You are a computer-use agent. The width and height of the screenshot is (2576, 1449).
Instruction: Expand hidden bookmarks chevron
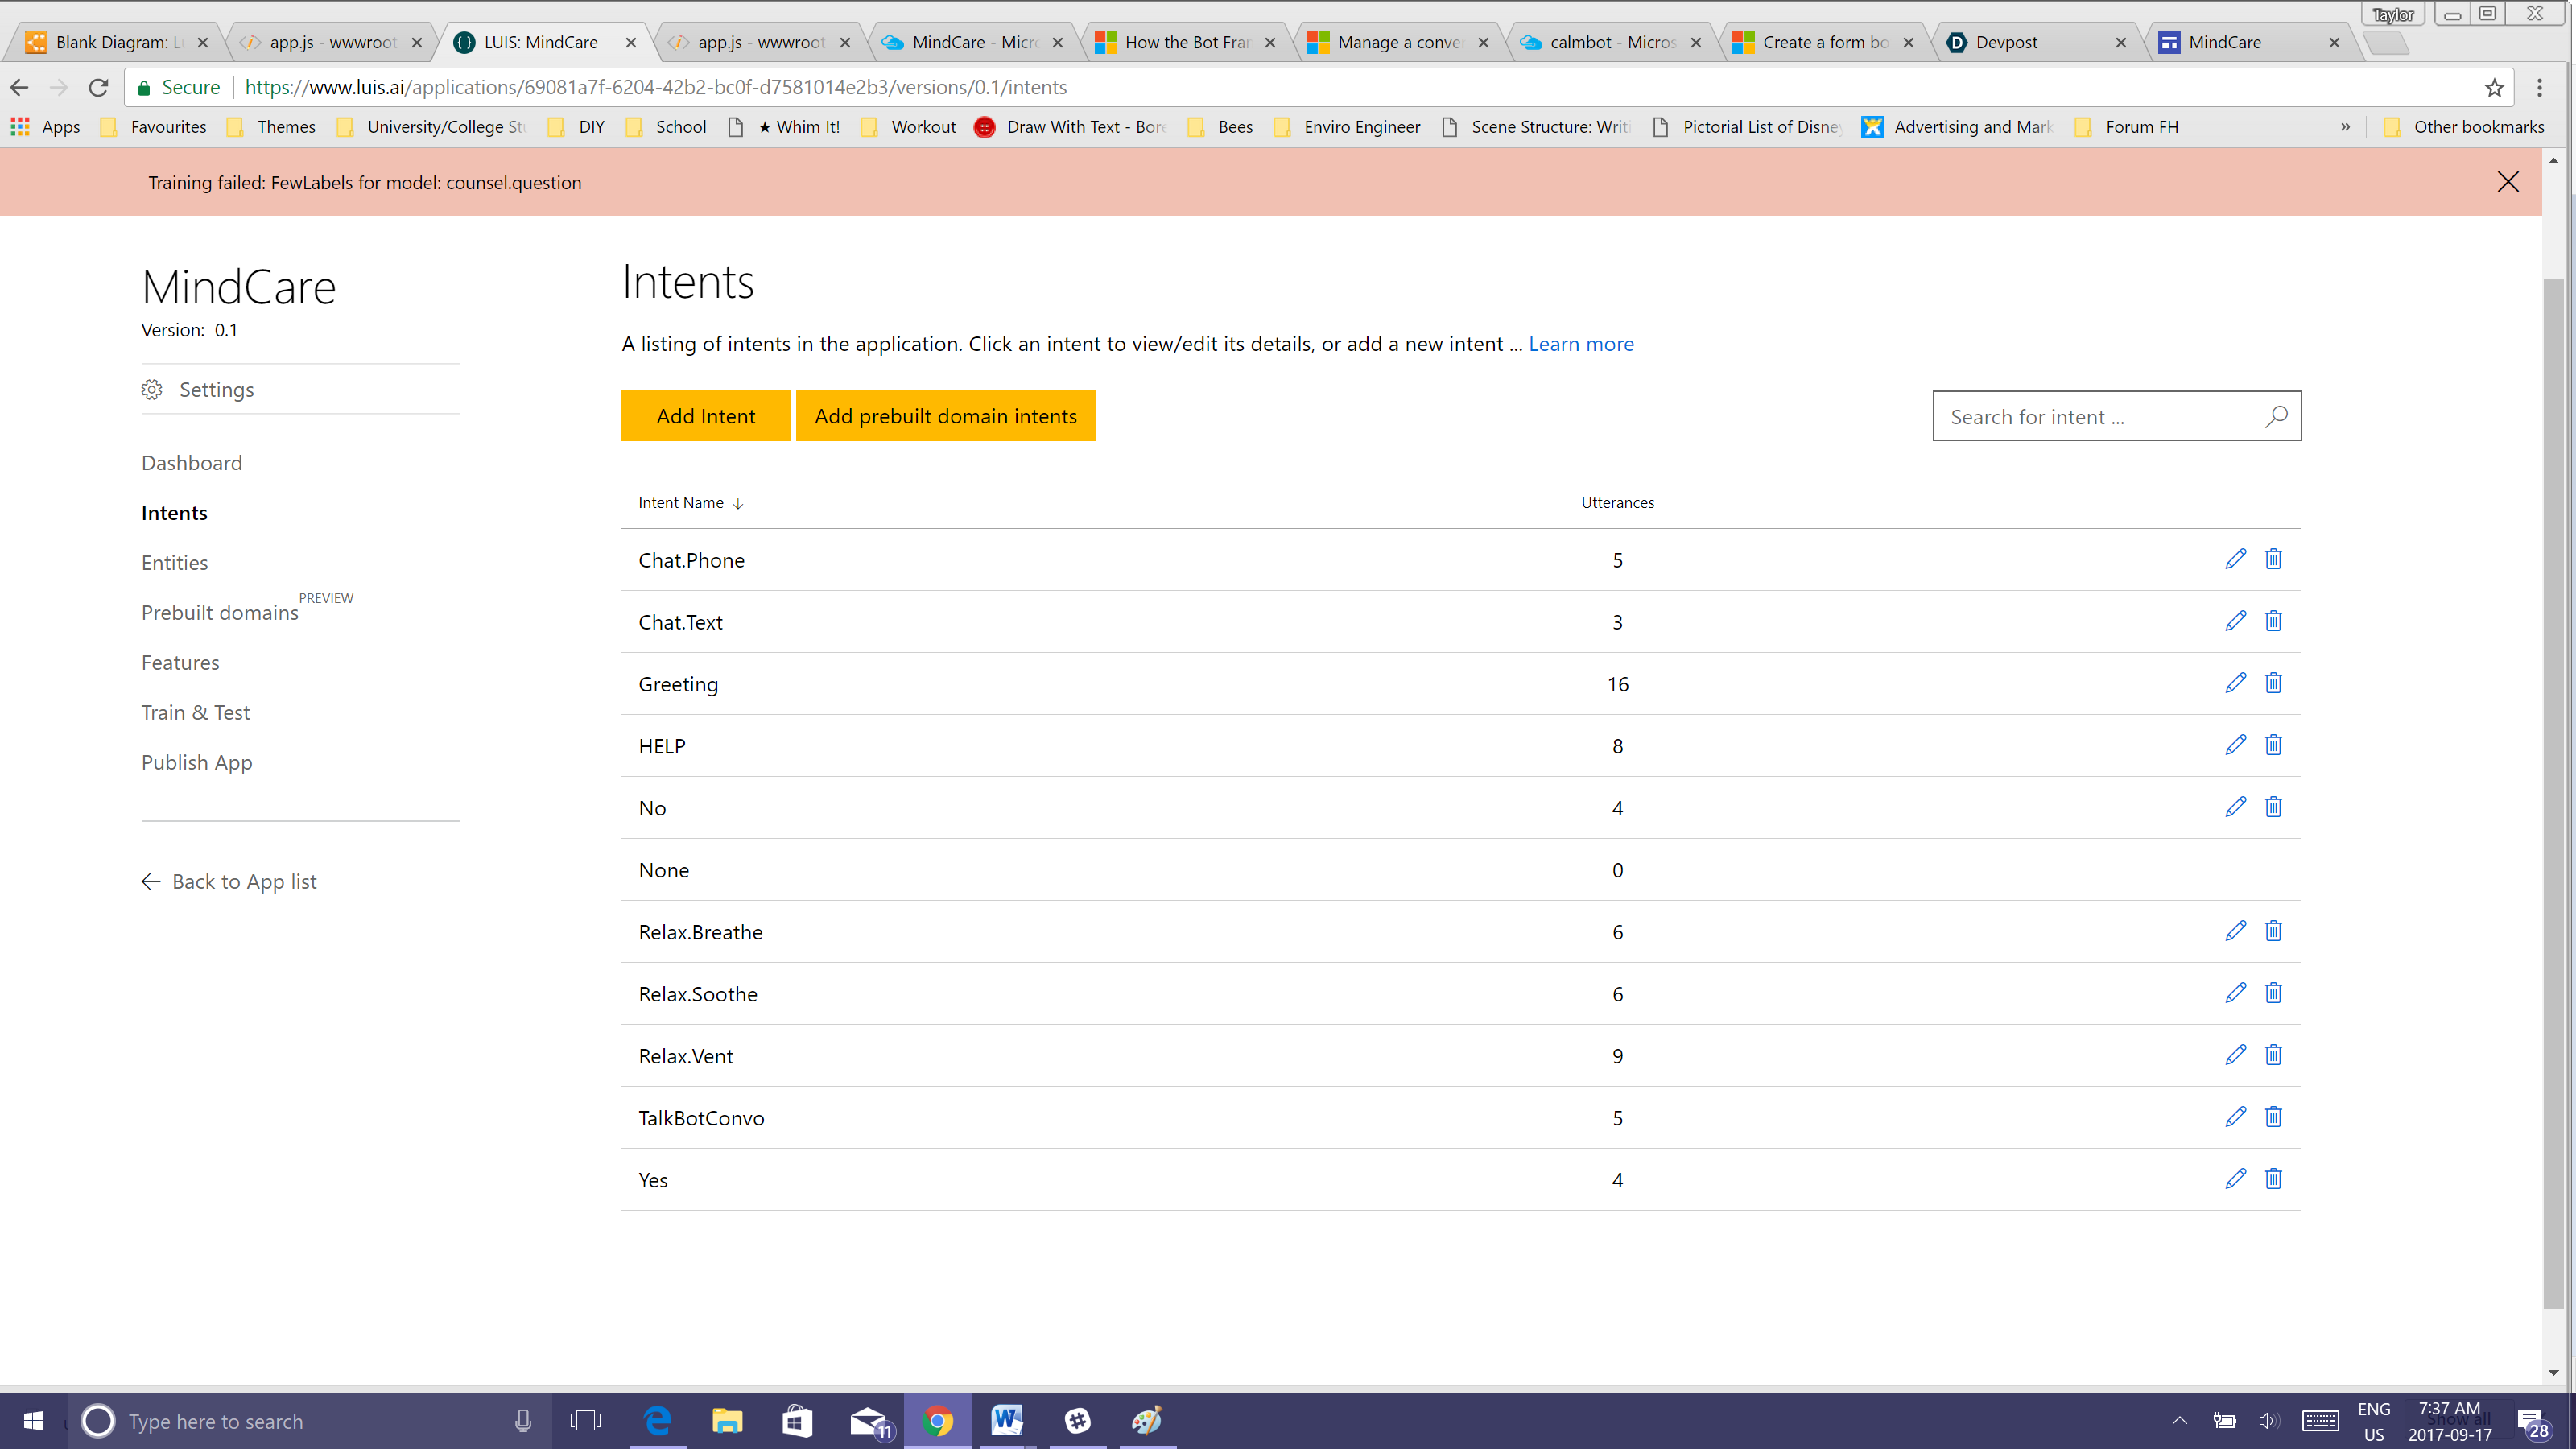point(2345,127)
